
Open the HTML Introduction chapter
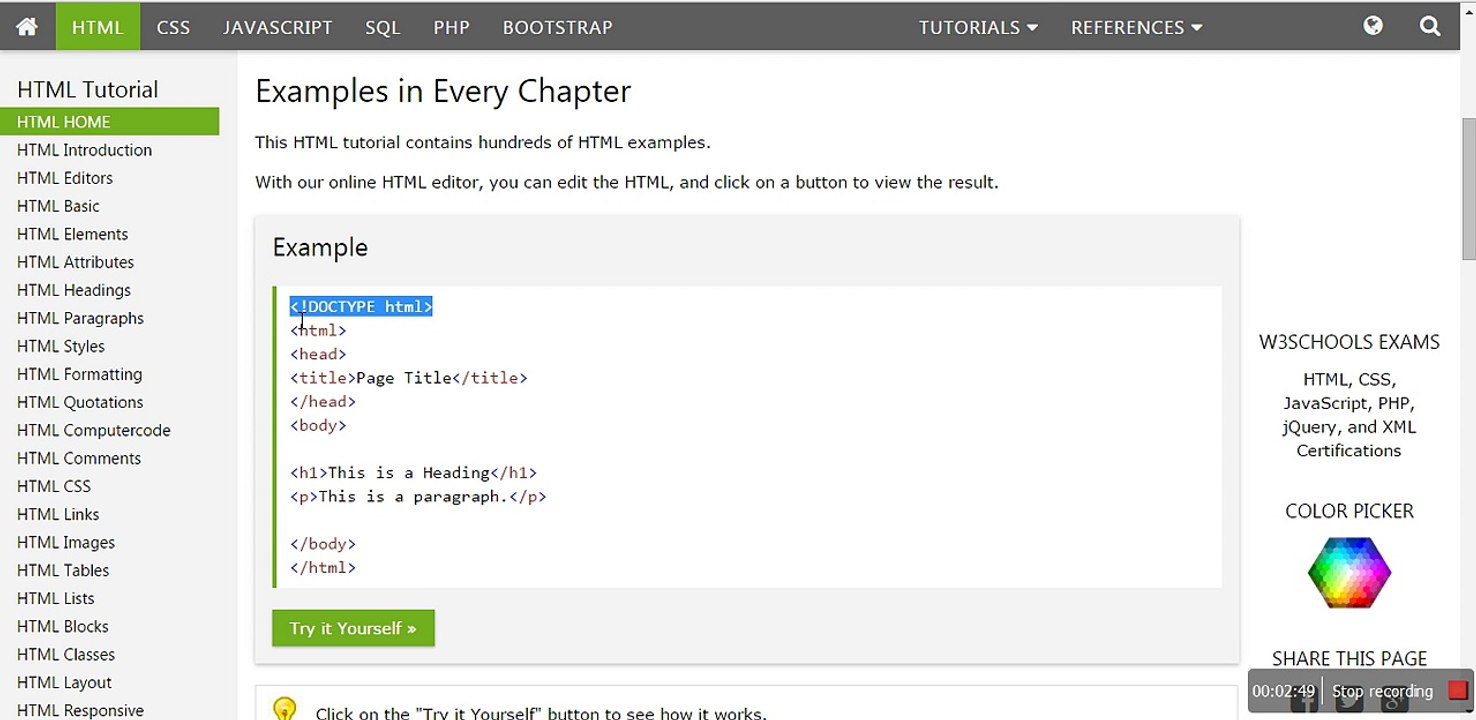click(x=85, y=150)
